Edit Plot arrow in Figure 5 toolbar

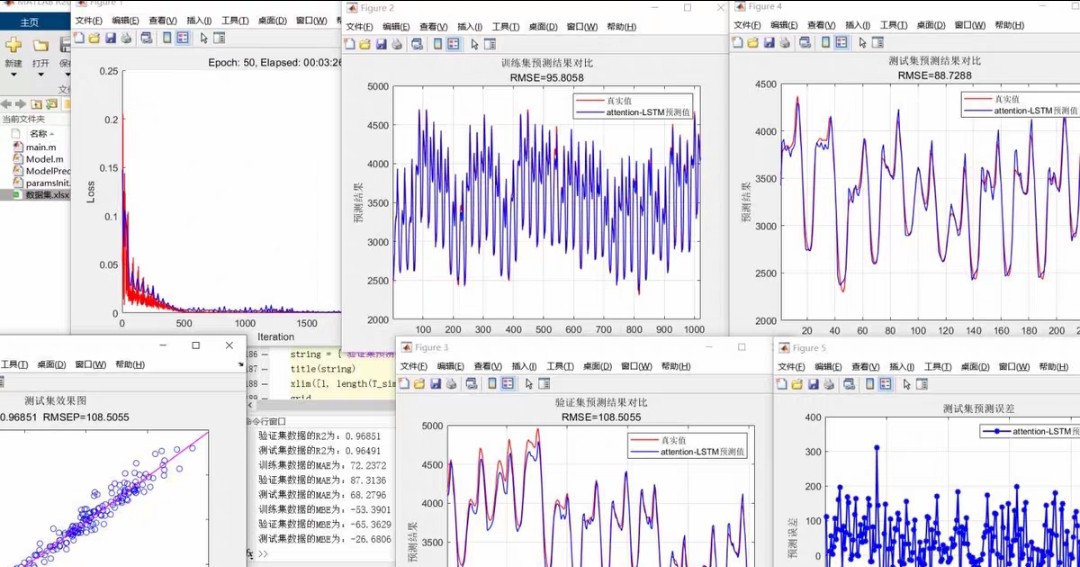(x=907, y=384)
